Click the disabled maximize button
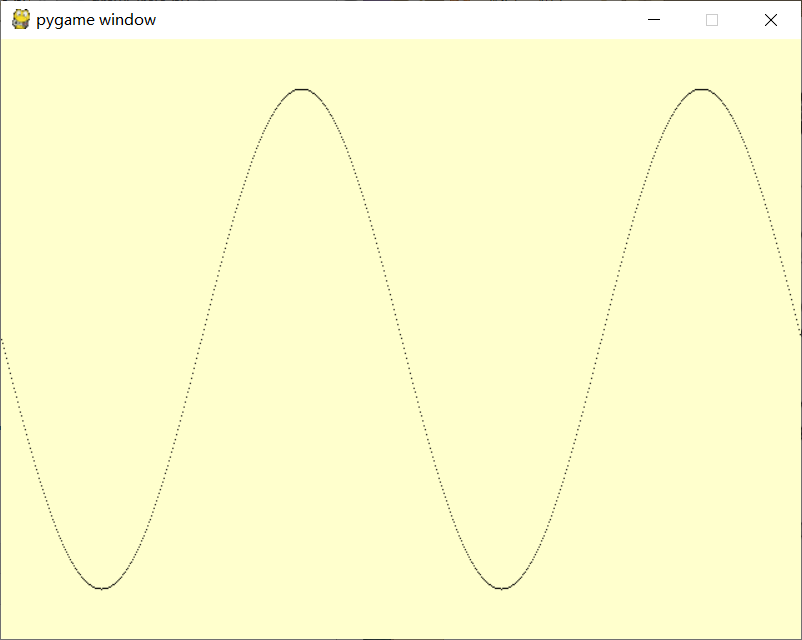This screenshot has width=802, height=640. pyautogui.click(x=712, y=20)
